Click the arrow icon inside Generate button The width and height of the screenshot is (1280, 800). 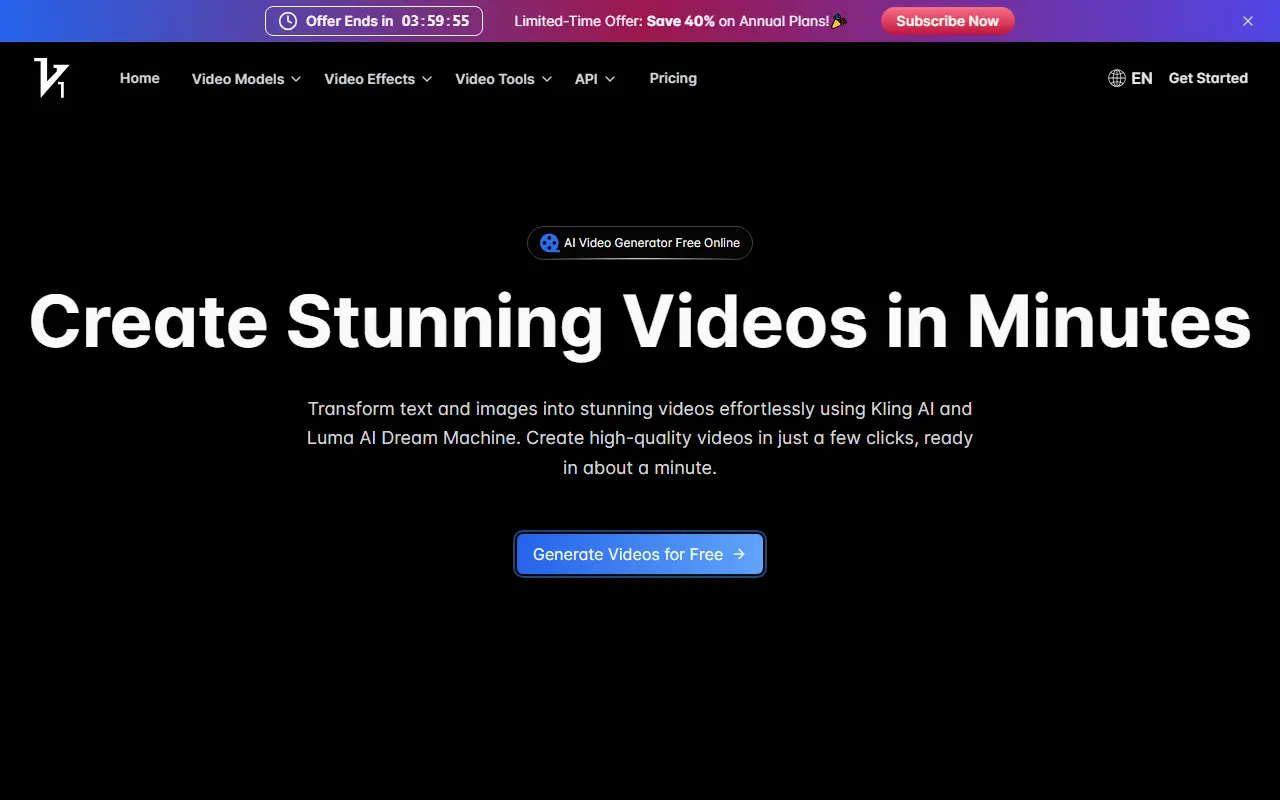738,553
